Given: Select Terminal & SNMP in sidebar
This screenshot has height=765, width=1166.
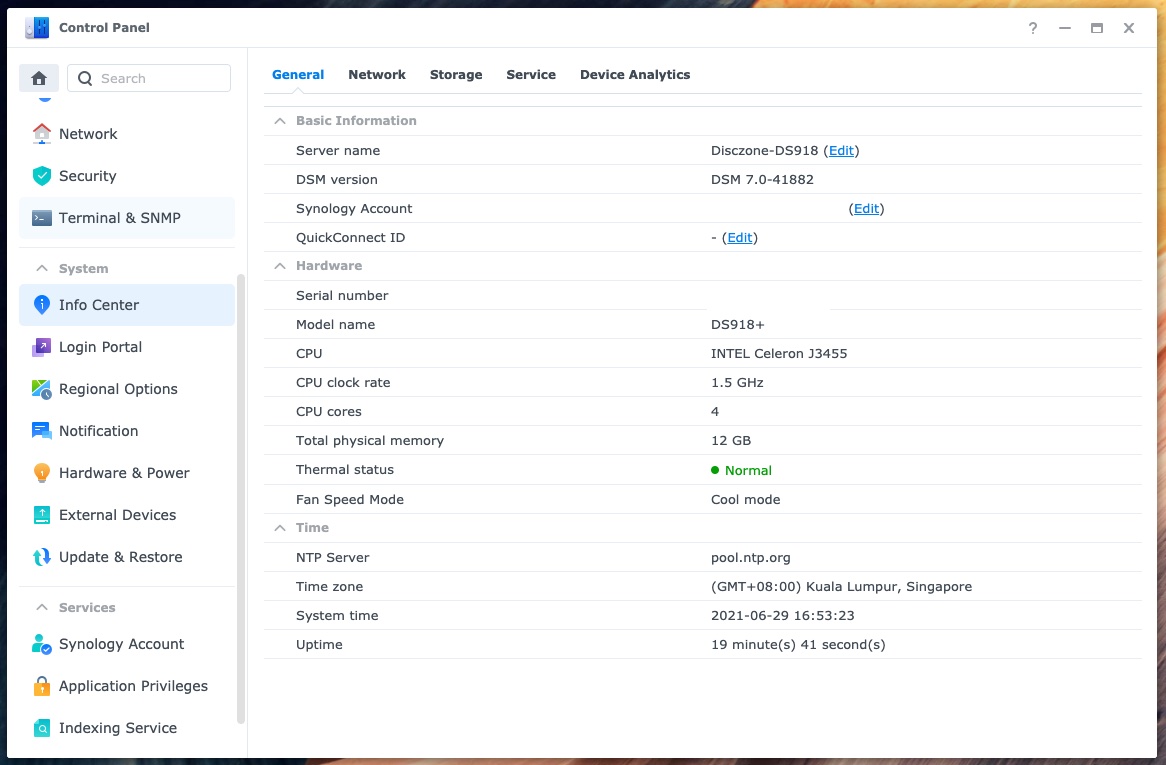Looking at the screenshot, I should (126, 218).
